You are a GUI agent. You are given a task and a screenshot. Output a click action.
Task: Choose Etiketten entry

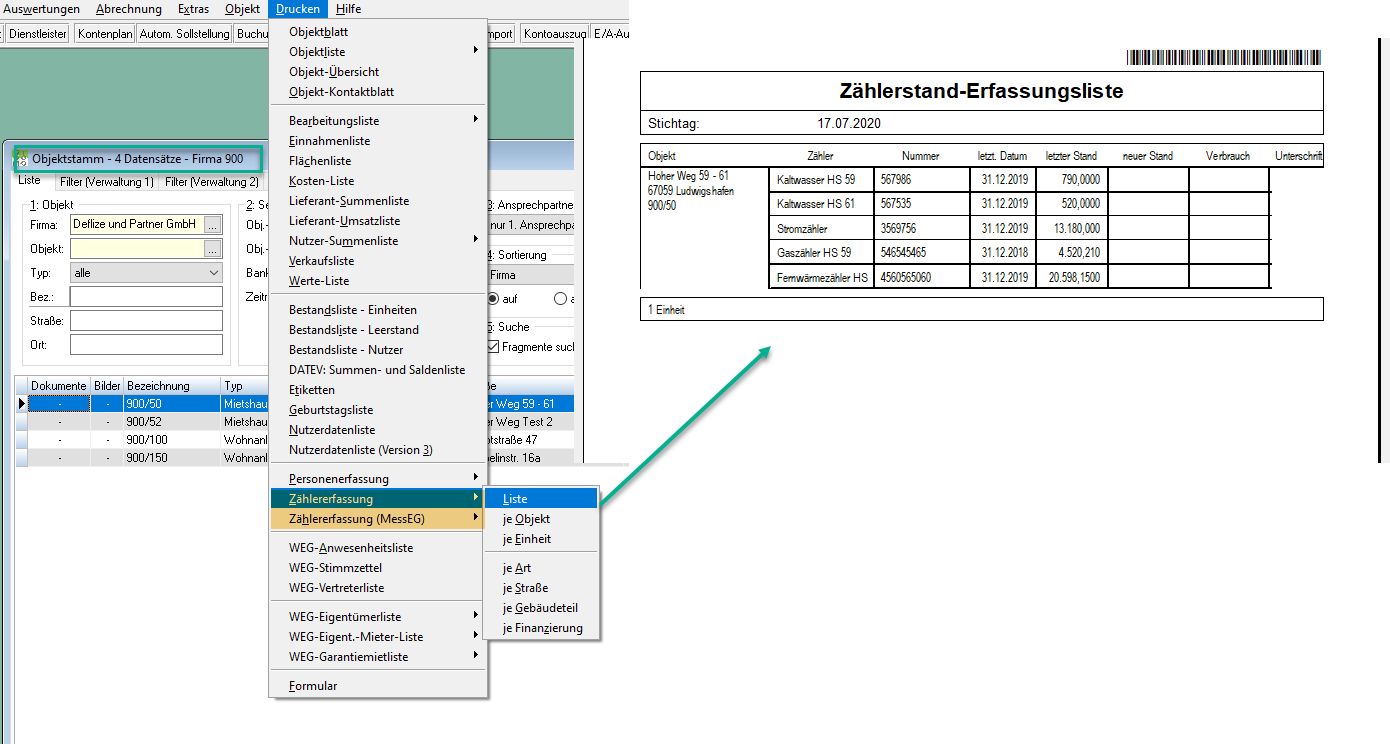point(378,390)
